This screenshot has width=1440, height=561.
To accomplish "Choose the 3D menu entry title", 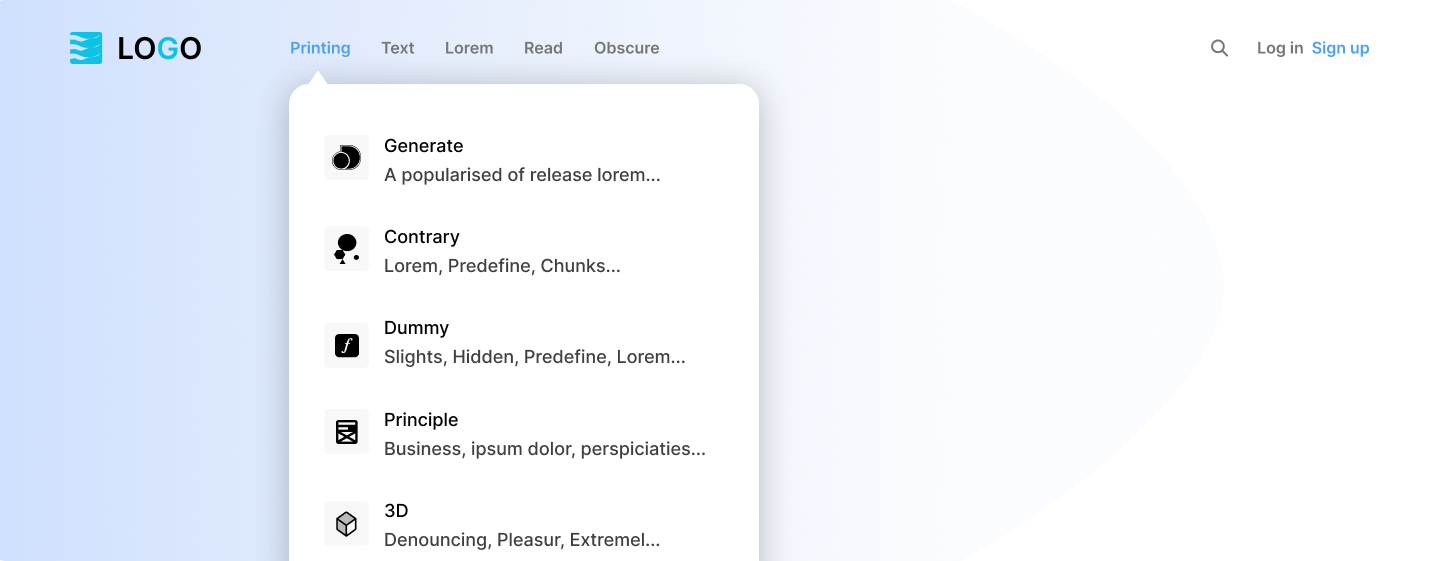I will pyautogui.click(x=396, y=511).
